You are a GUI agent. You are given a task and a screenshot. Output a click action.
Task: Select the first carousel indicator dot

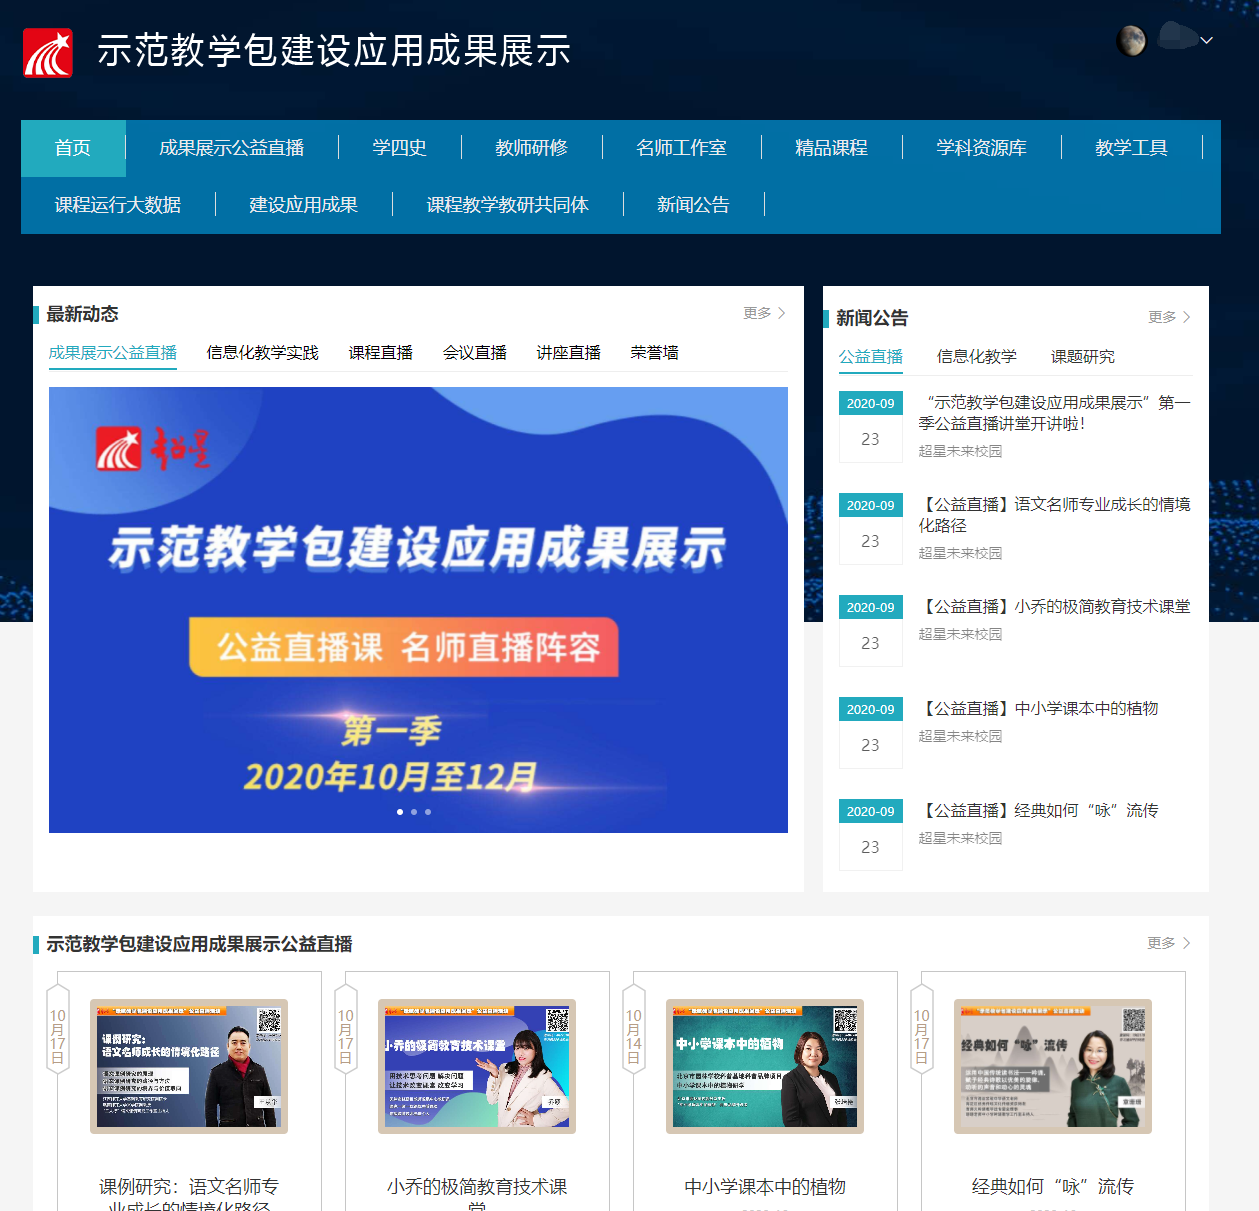[400, 812]
